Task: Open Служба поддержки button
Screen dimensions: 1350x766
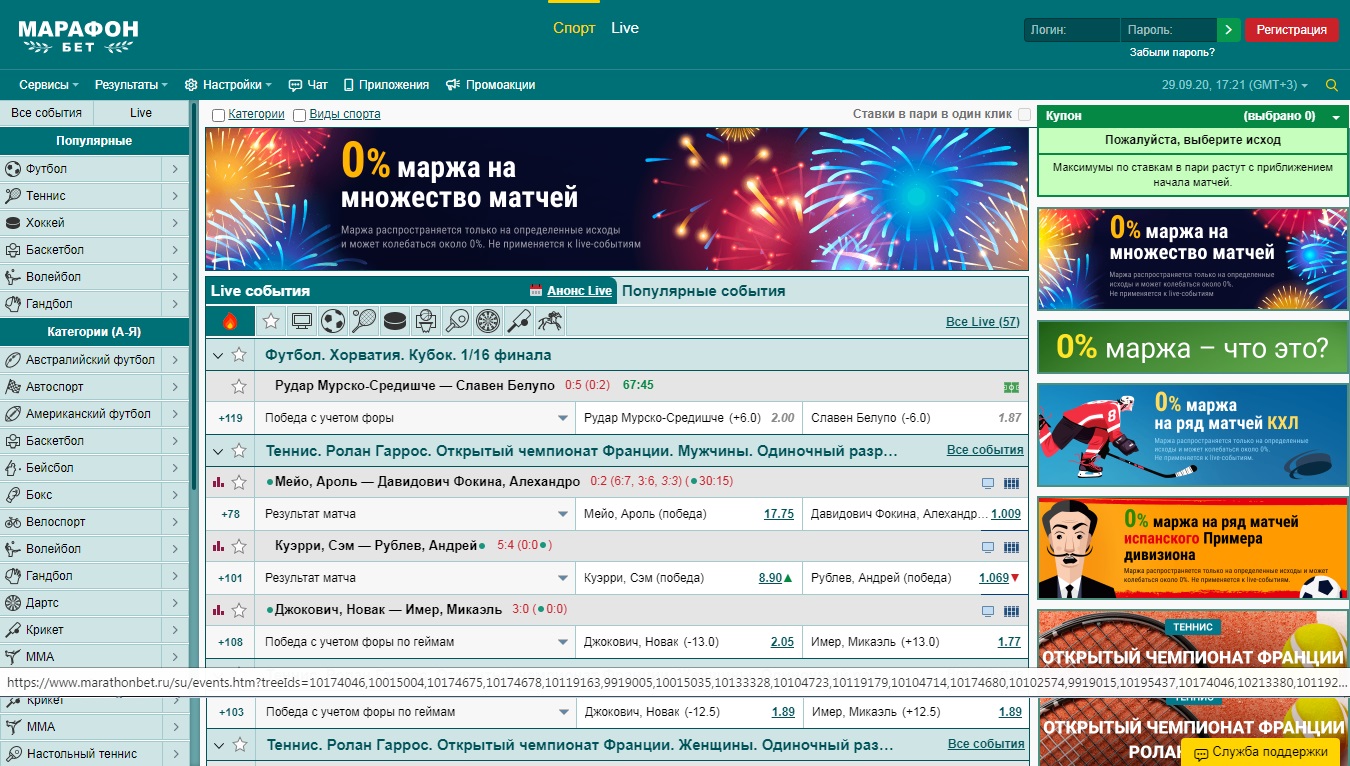Action: coord(1260,752)
